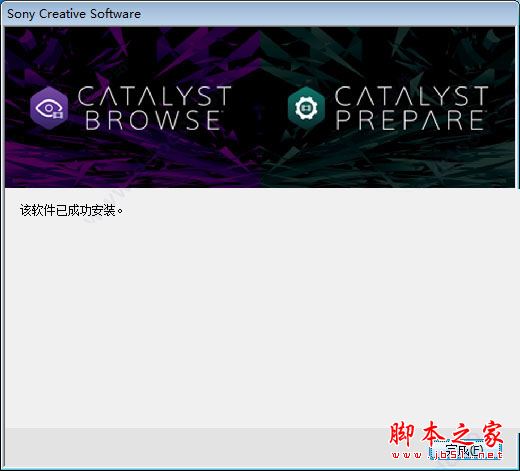Click the CATALYST PREPARE banner title
Image resolution: width=520 pixels, height=471 pixels.
tap(411, 108)
